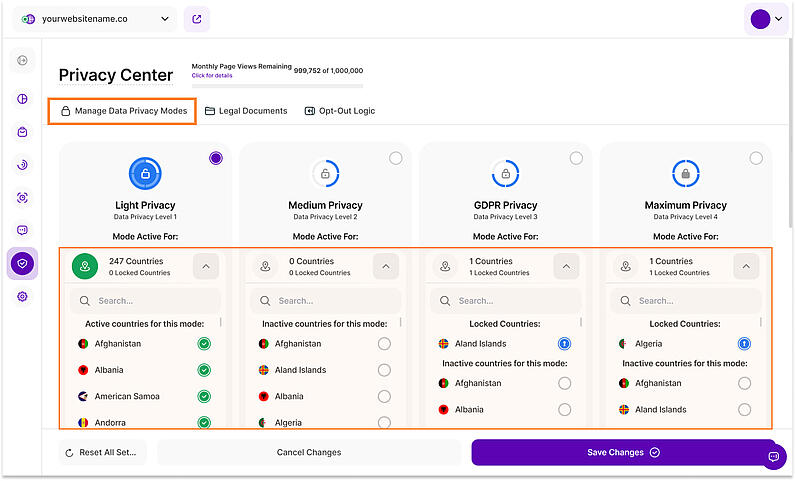Enable Albania in GDPR Privacy inactive list
The image size is (795, 481).
[x=564, y=410]
